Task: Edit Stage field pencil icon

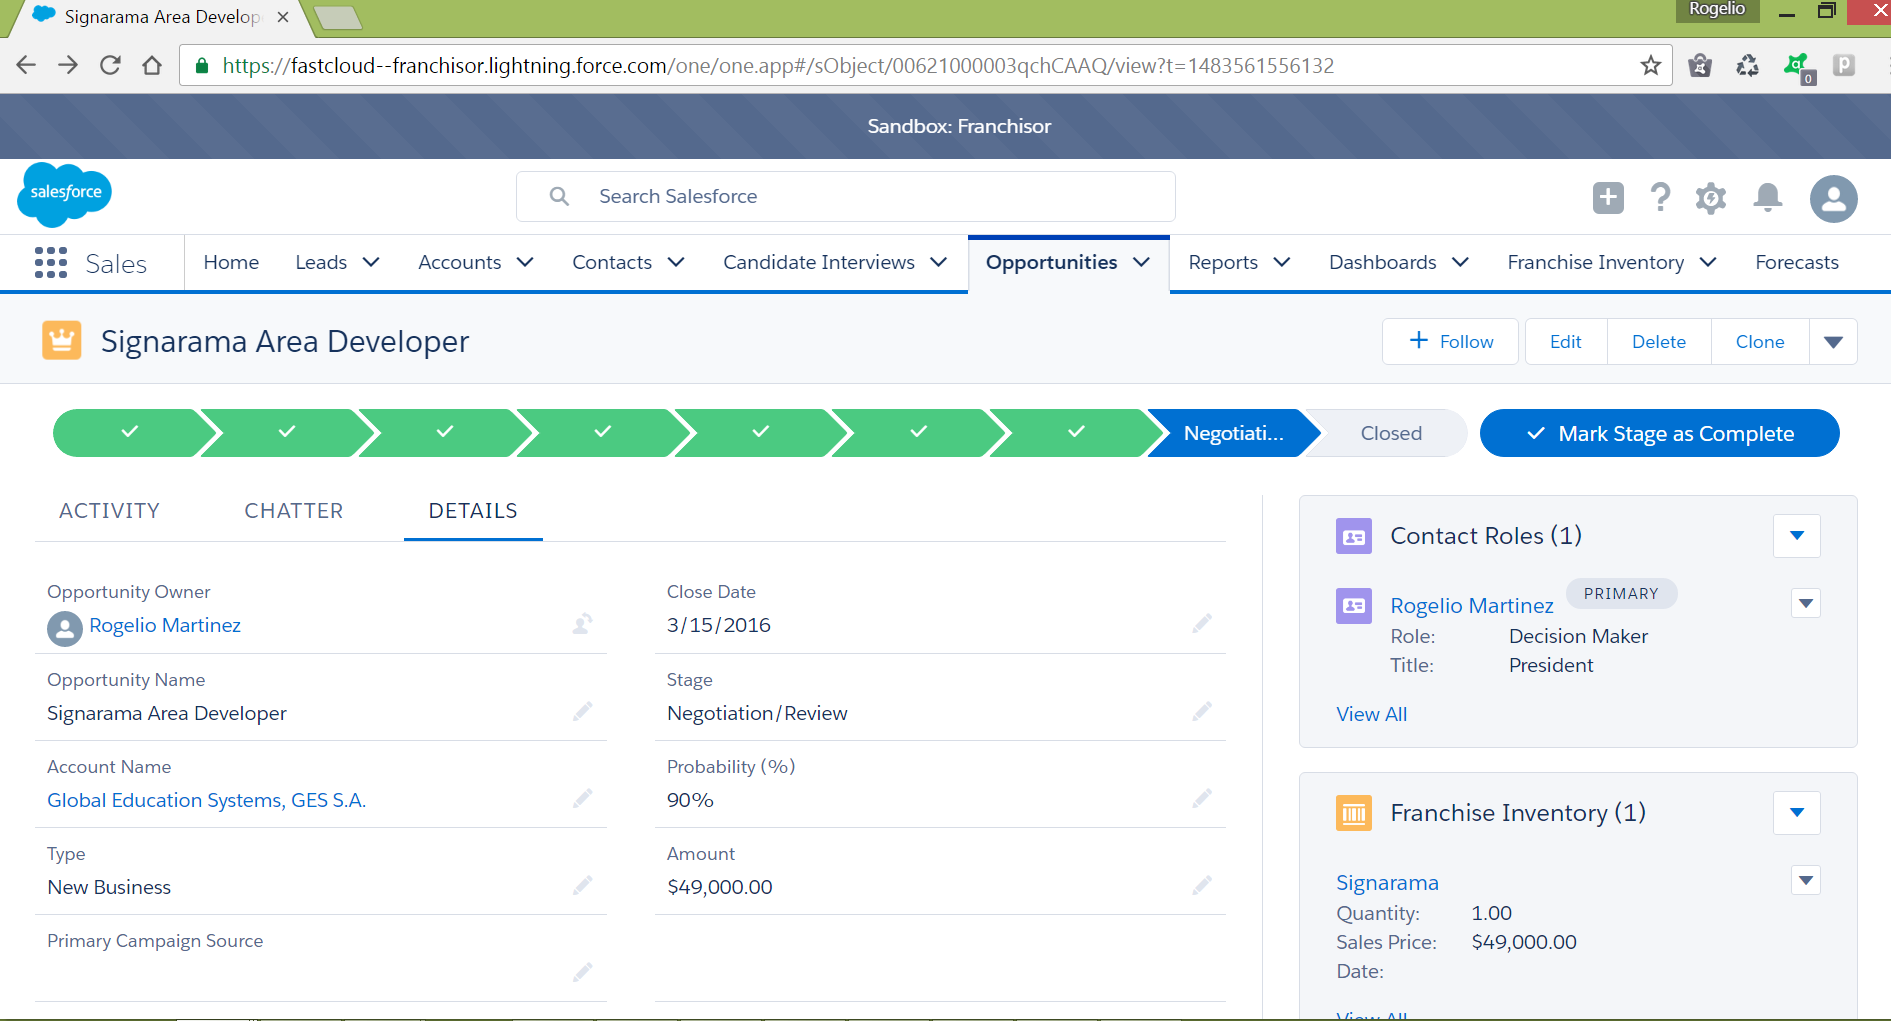Action: (x=1202, y=711)
